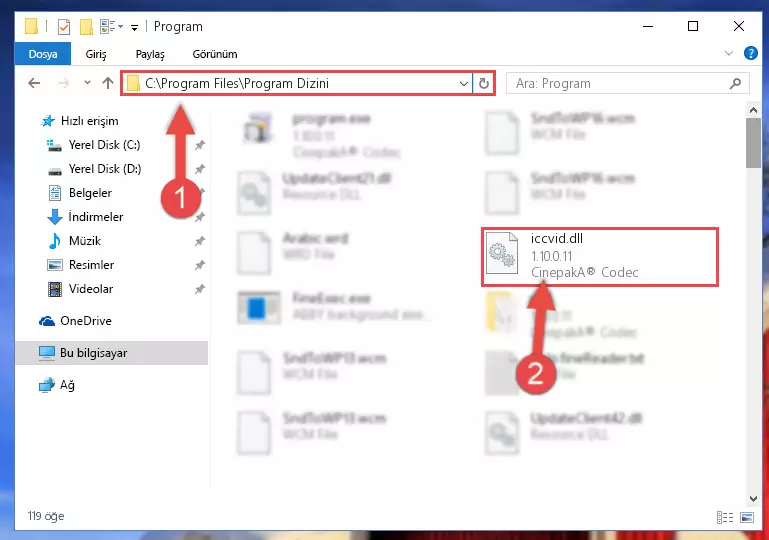Open recent locations dropdown arrow

coord(87,83)
